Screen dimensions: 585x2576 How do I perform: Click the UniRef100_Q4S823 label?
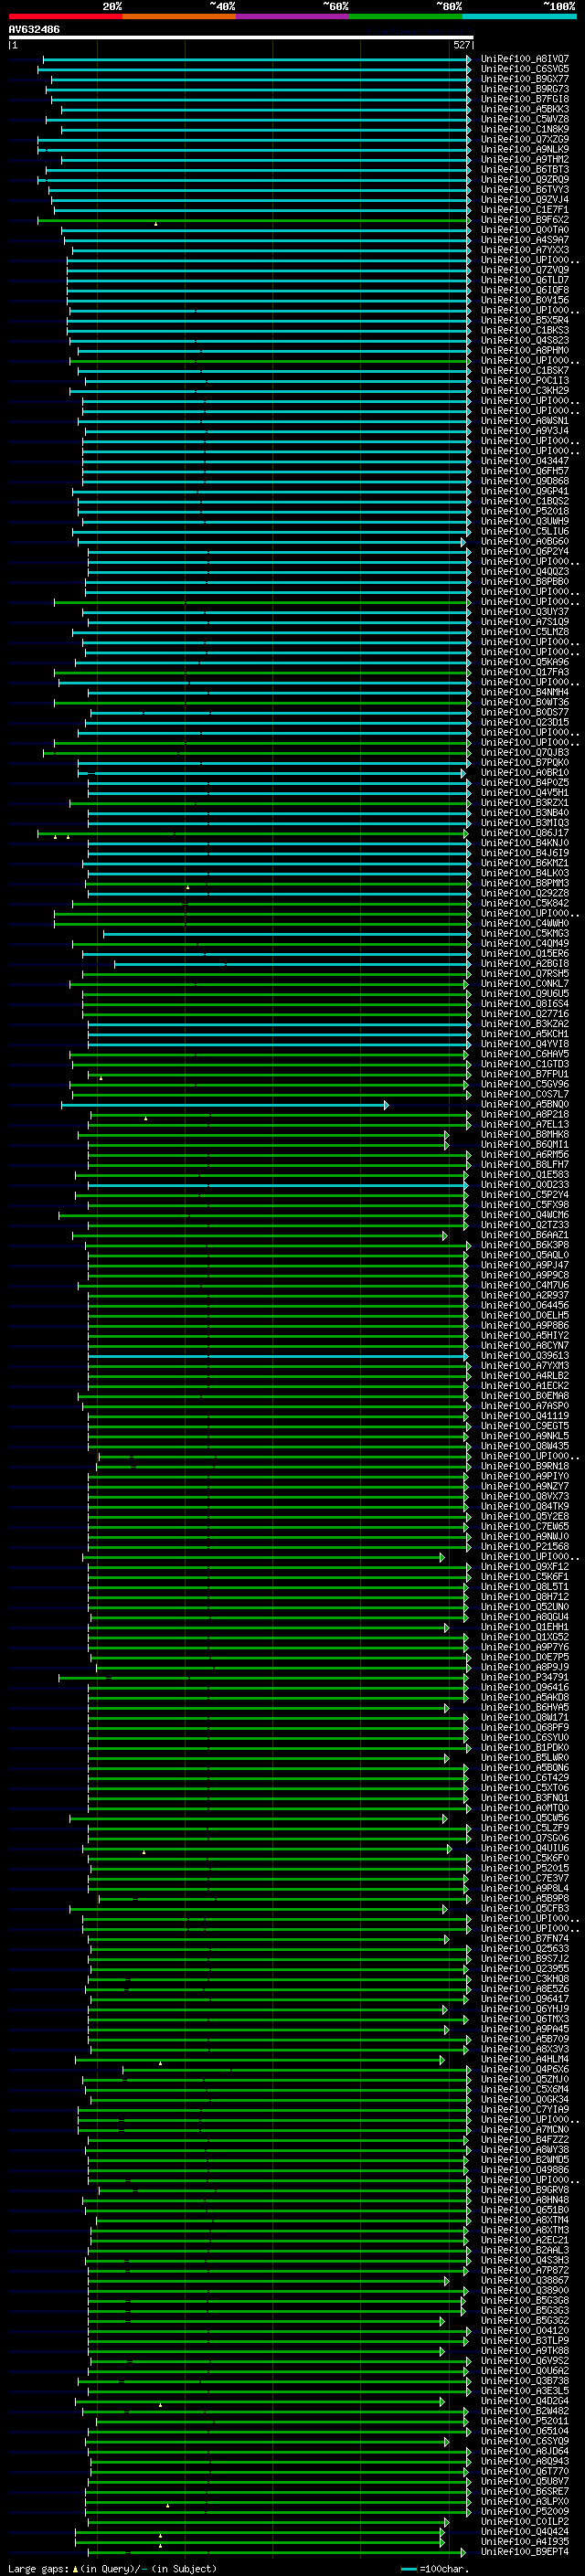click(524, 341)
